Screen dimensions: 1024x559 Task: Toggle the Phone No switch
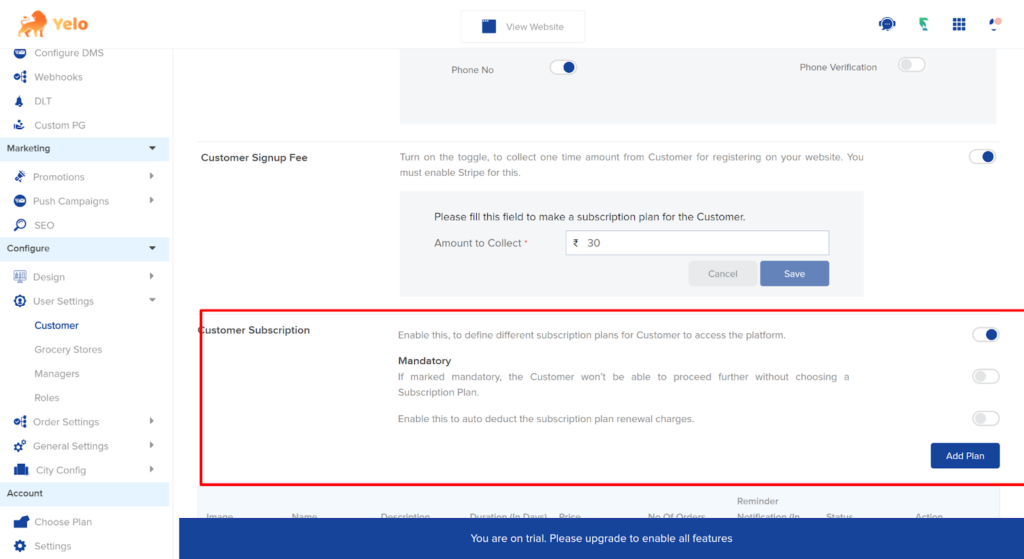[563, 67]
